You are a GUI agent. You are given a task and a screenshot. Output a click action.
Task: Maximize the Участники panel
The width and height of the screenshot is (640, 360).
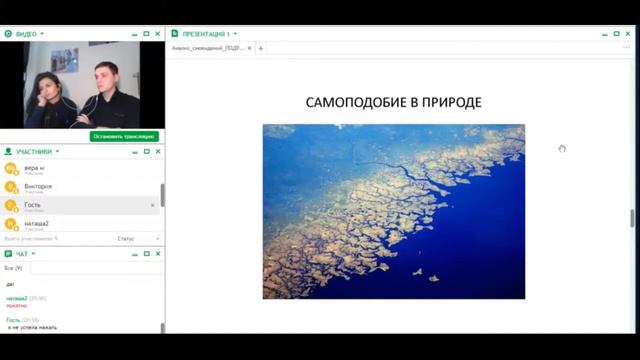(x=147, y=151)
